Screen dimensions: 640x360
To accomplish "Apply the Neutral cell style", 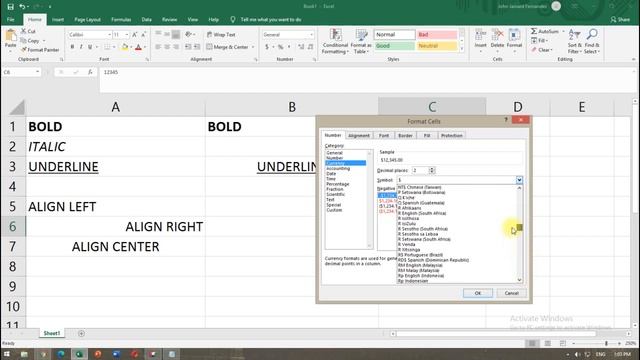I will [x=437, y=46].
